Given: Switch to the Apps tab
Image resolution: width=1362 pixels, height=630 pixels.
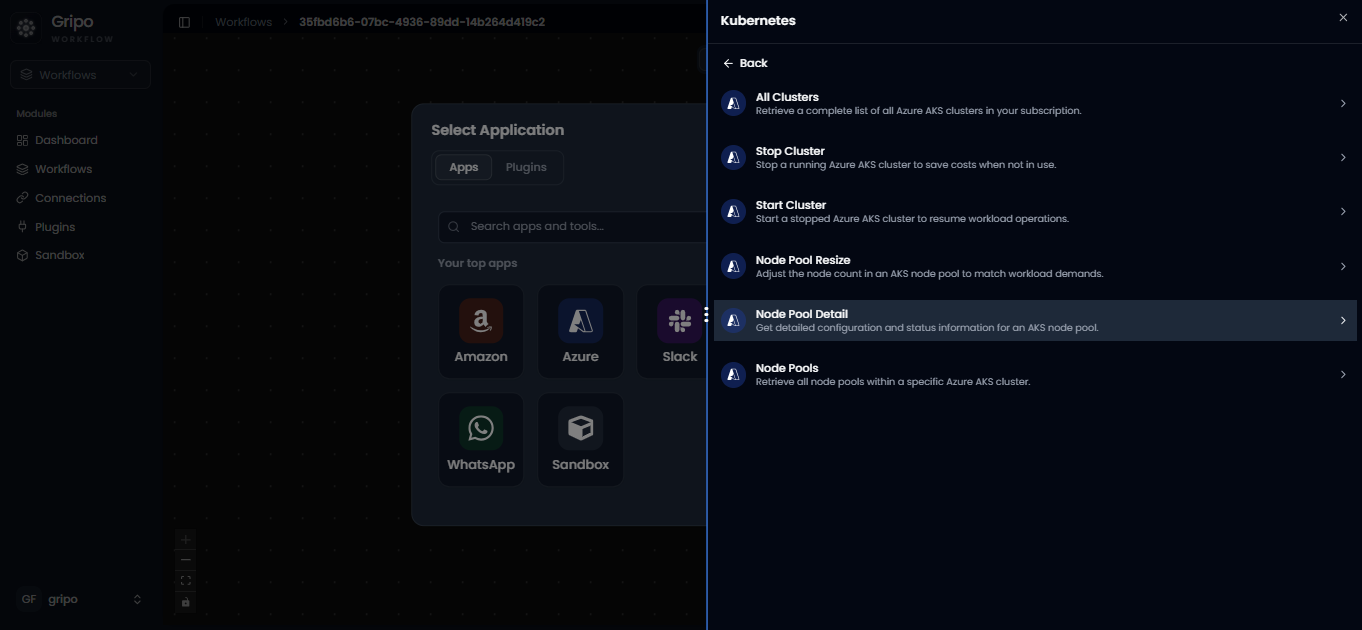Looking at the screenshot, I should 464,167.
